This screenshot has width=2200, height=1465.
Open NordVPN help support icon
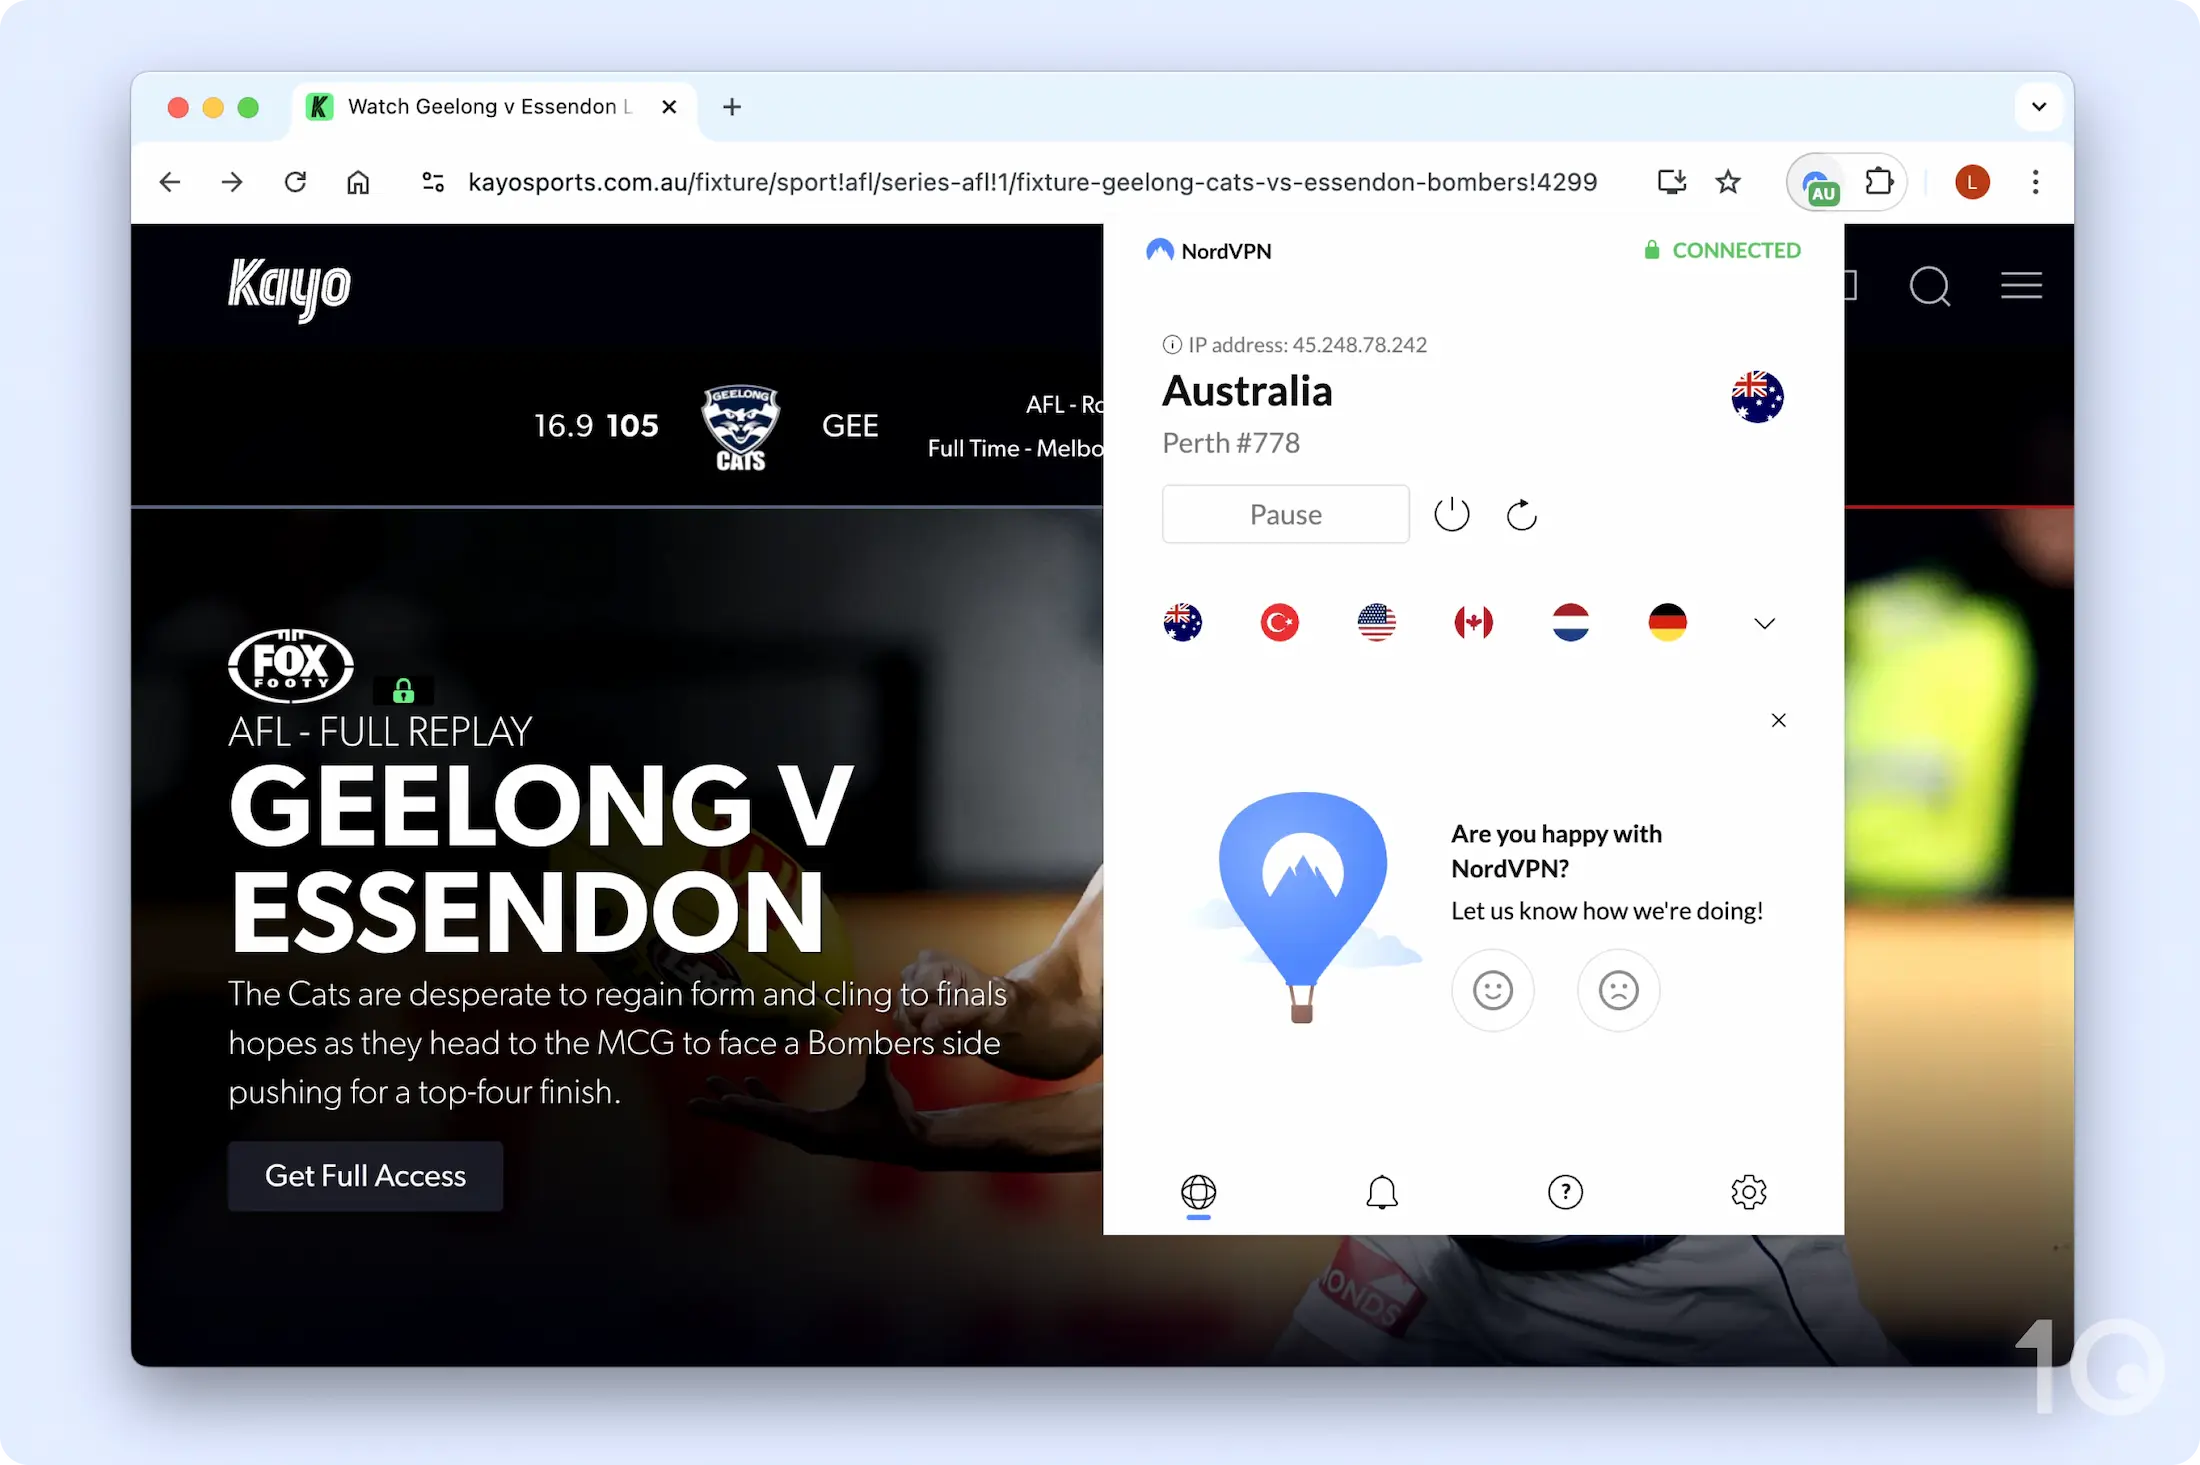(1564, 1190)
